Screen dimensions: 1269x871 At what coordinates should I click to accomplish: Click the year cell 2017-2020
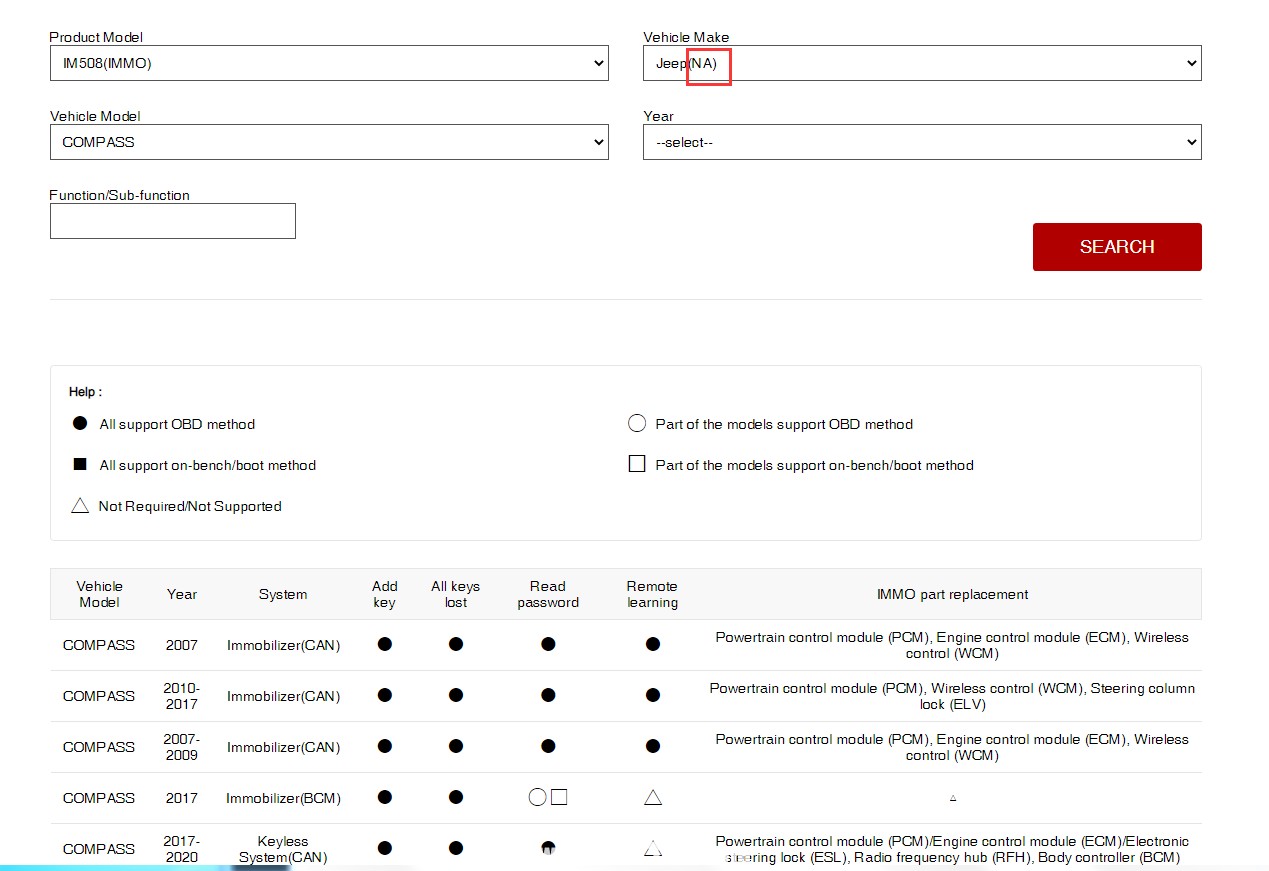[x=182, y=848]
